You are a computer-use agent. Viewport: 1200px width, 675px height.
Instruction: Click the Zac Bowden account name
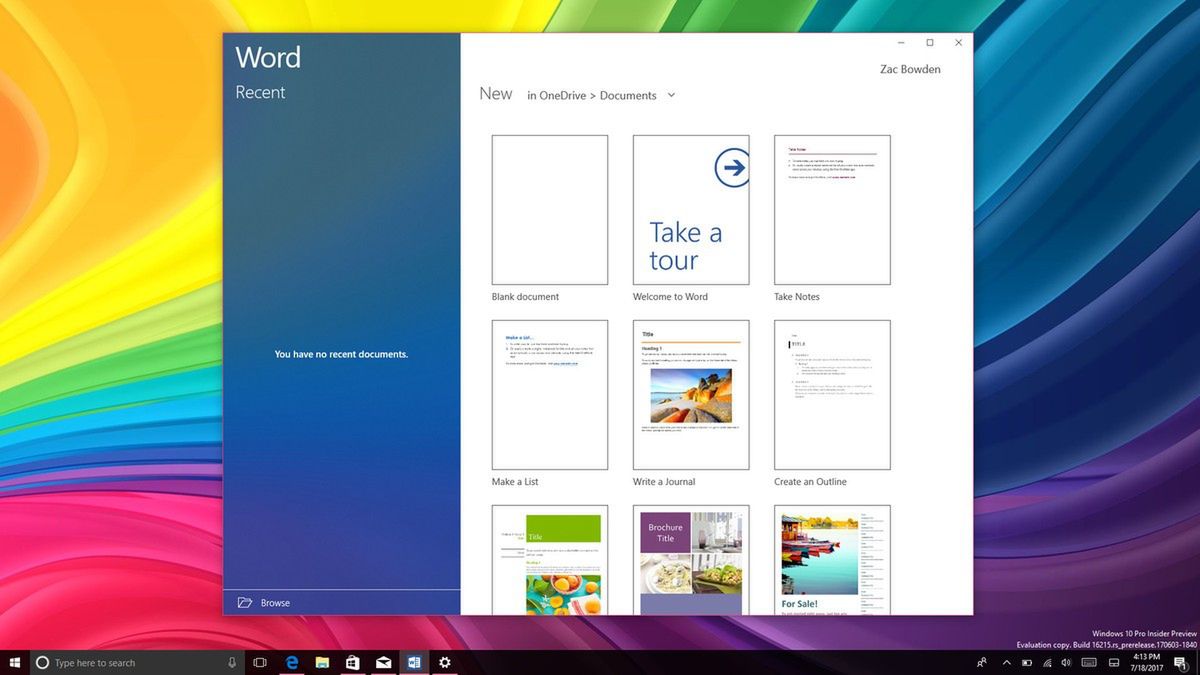click(x=909, y=69)
